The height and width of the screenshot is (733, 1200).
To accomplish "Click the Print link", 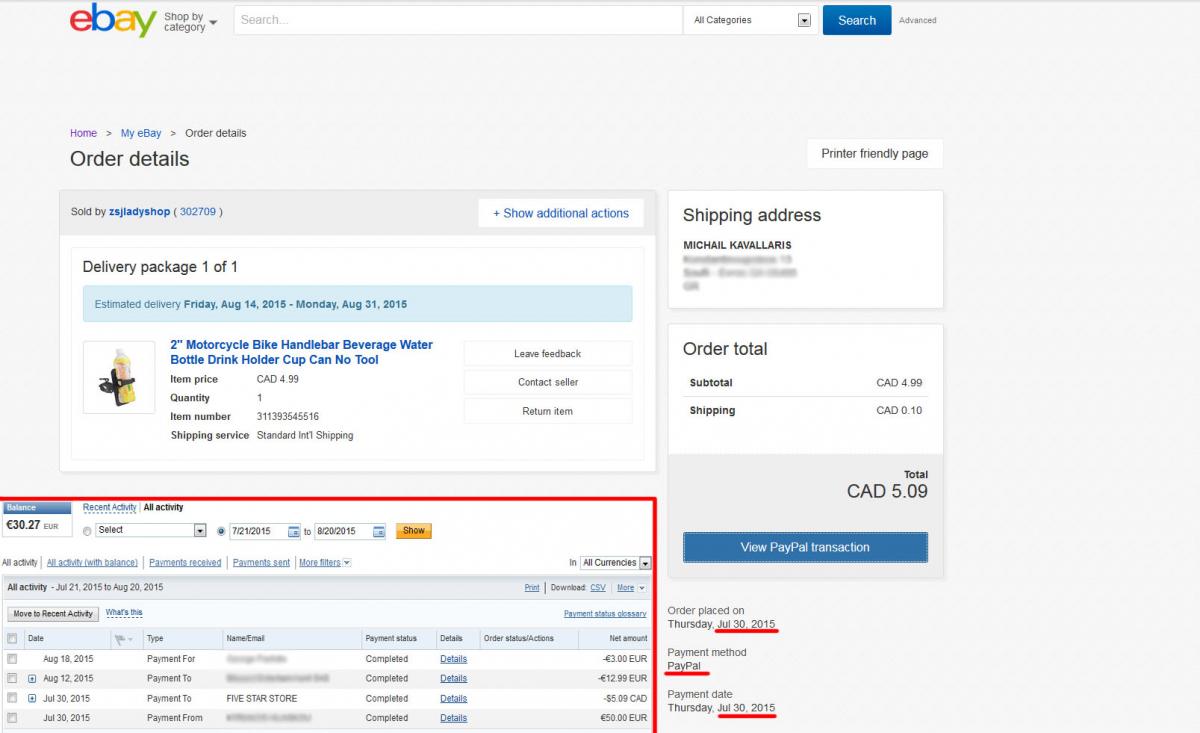I will point(532,588).
